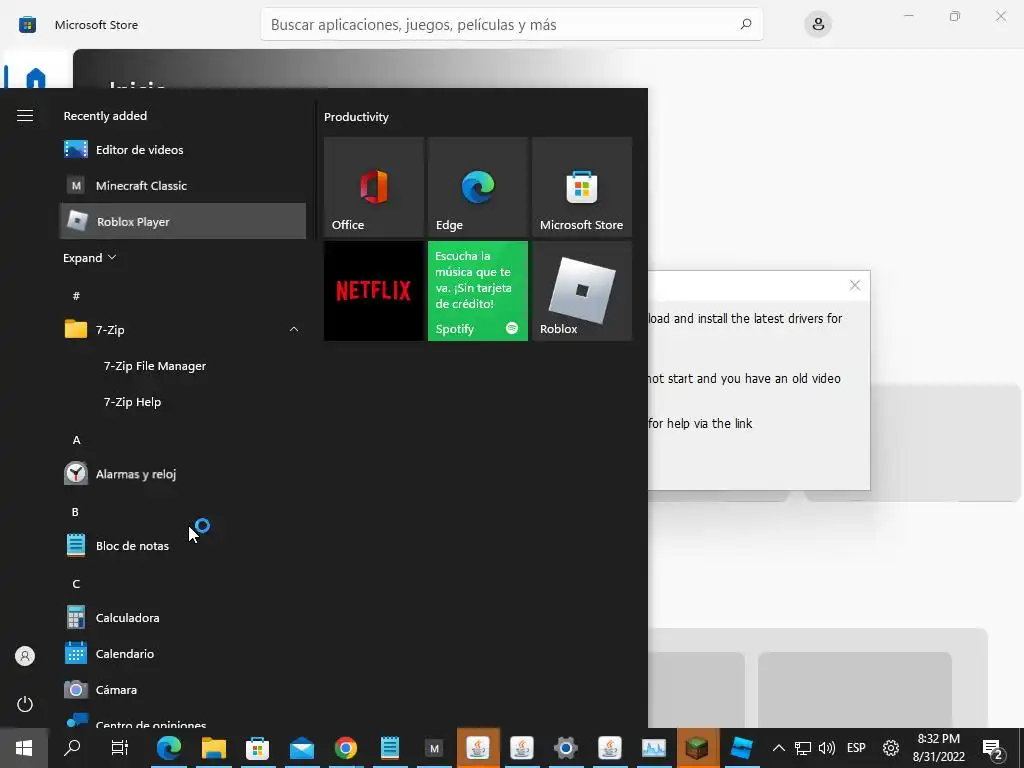
Task: Open the Microsoft Store account profile icon
Action: [818, 24]
